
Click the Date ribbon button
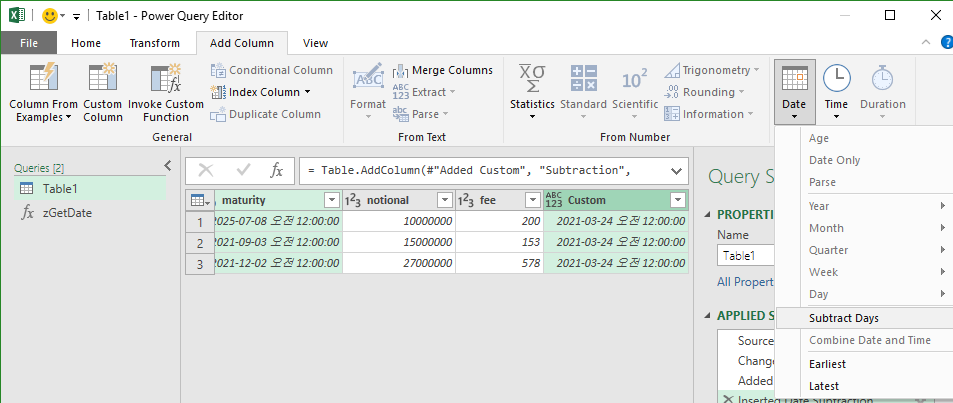point(794,91)
